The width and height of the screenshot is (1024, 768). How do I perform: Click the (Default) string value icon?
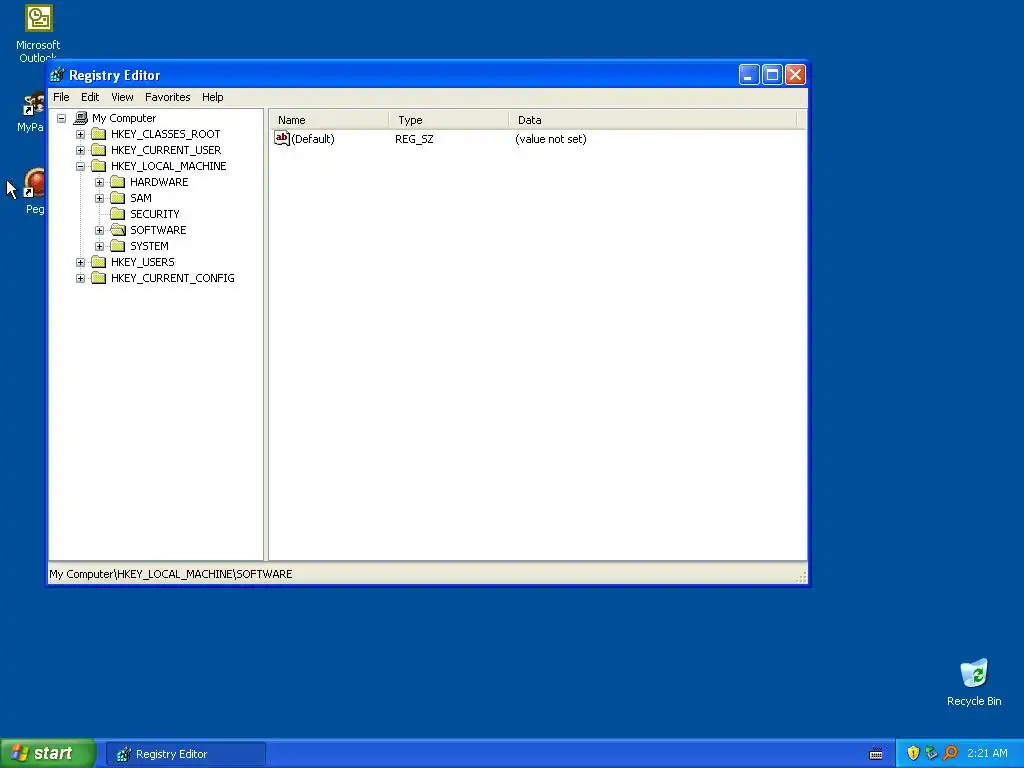tap(281, 138)
